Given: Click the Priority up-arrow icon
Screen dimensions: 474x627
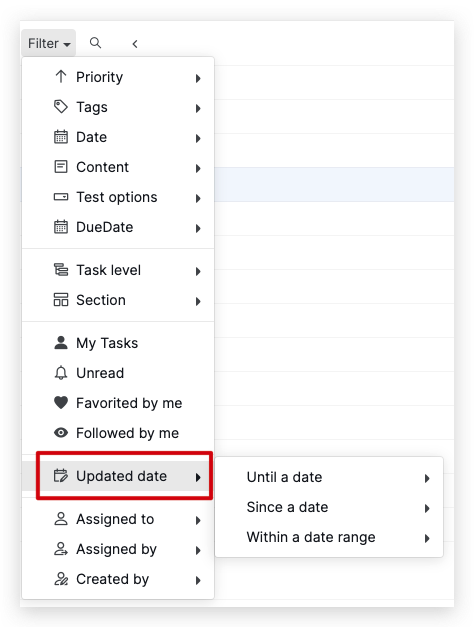Looking at the screenshot, I should (x=61, y=77).
